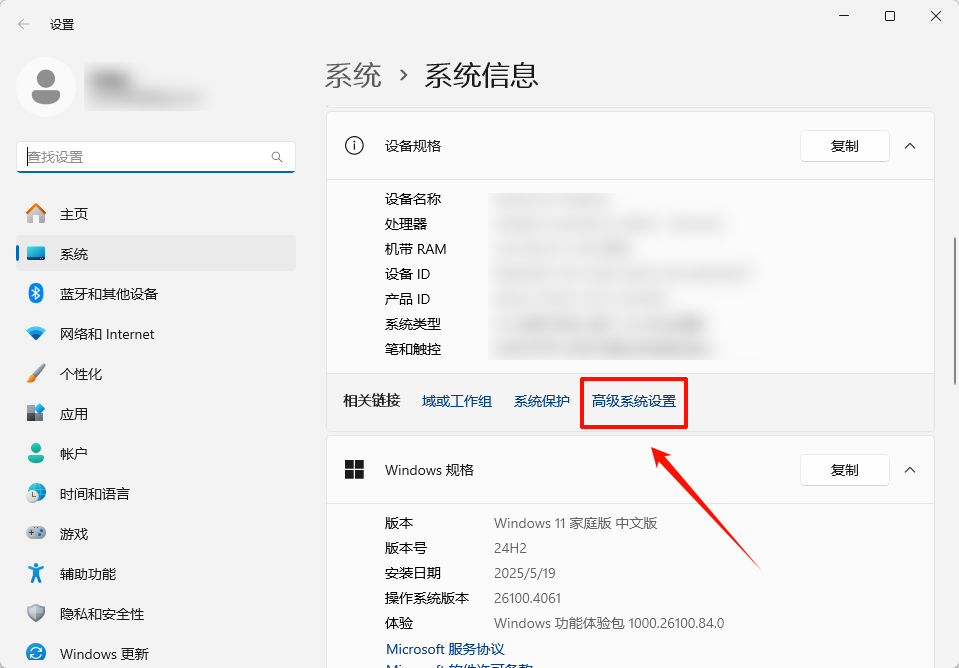Select 时间和语言 in sidebar
Screen dimensions: 959x668
click(156, 493)
